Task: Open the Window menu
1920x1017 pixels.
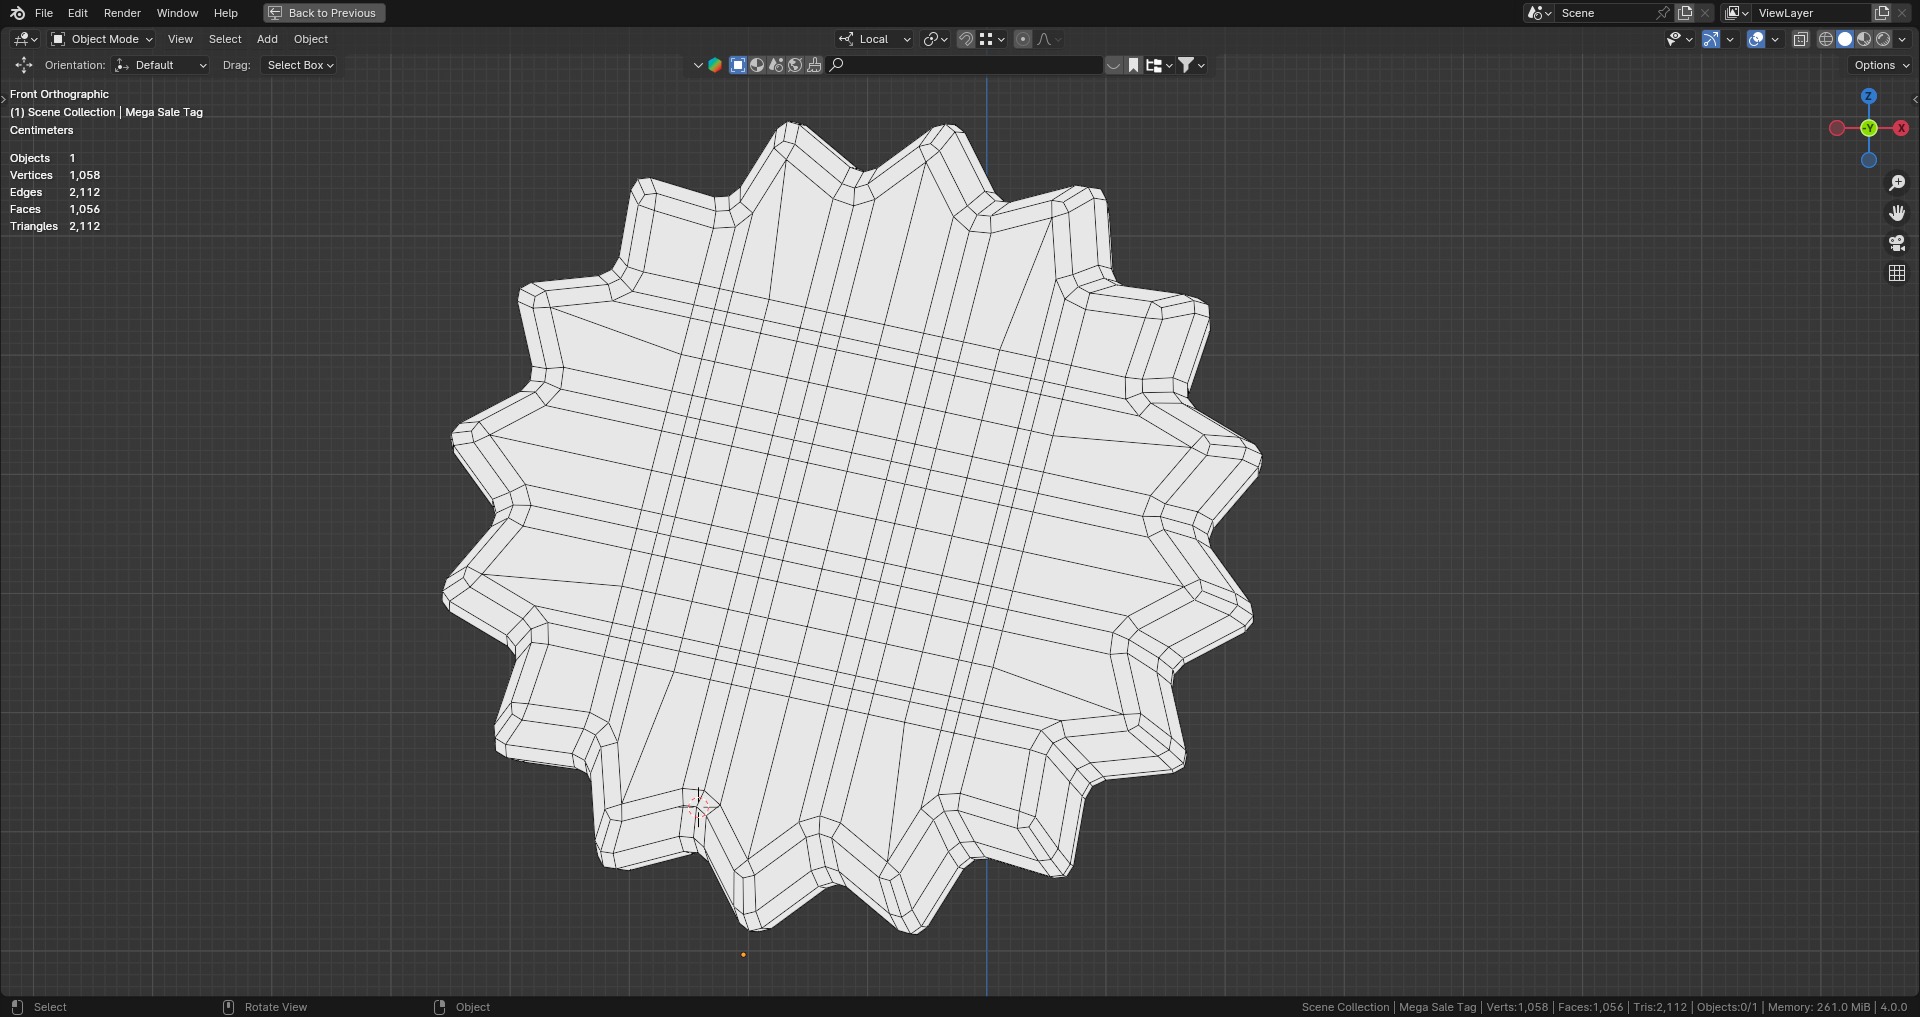Action: pos(177,13)
